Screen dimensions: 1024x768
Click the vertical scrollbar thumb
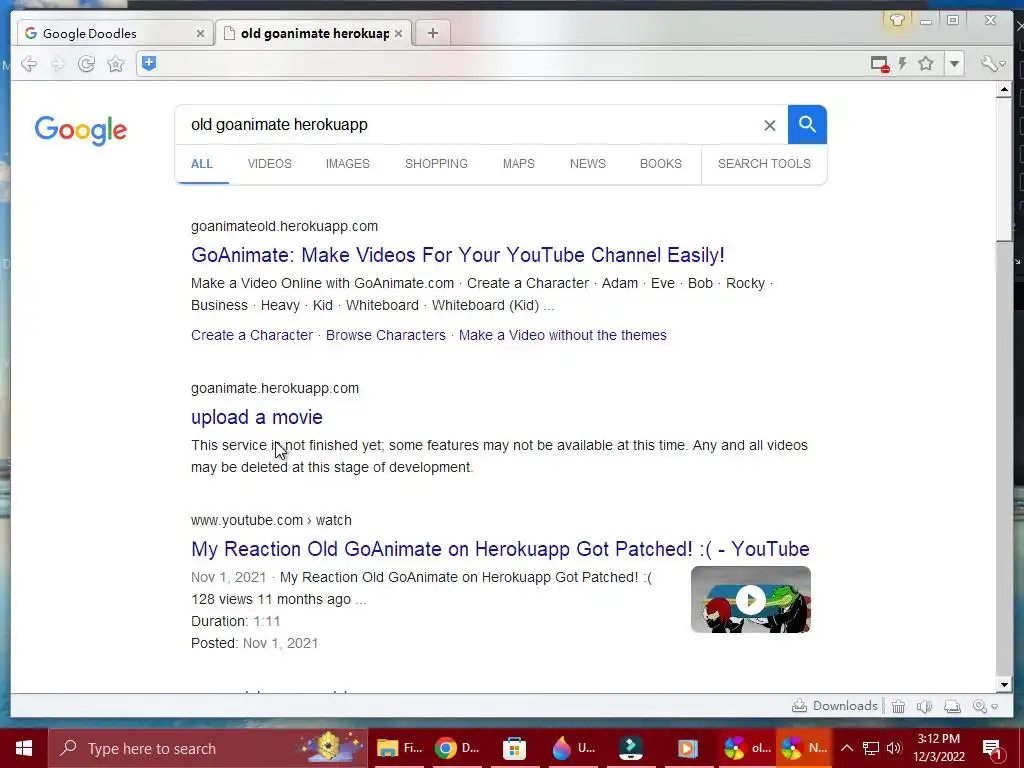pyautogui.click(x=1004, y=170)
